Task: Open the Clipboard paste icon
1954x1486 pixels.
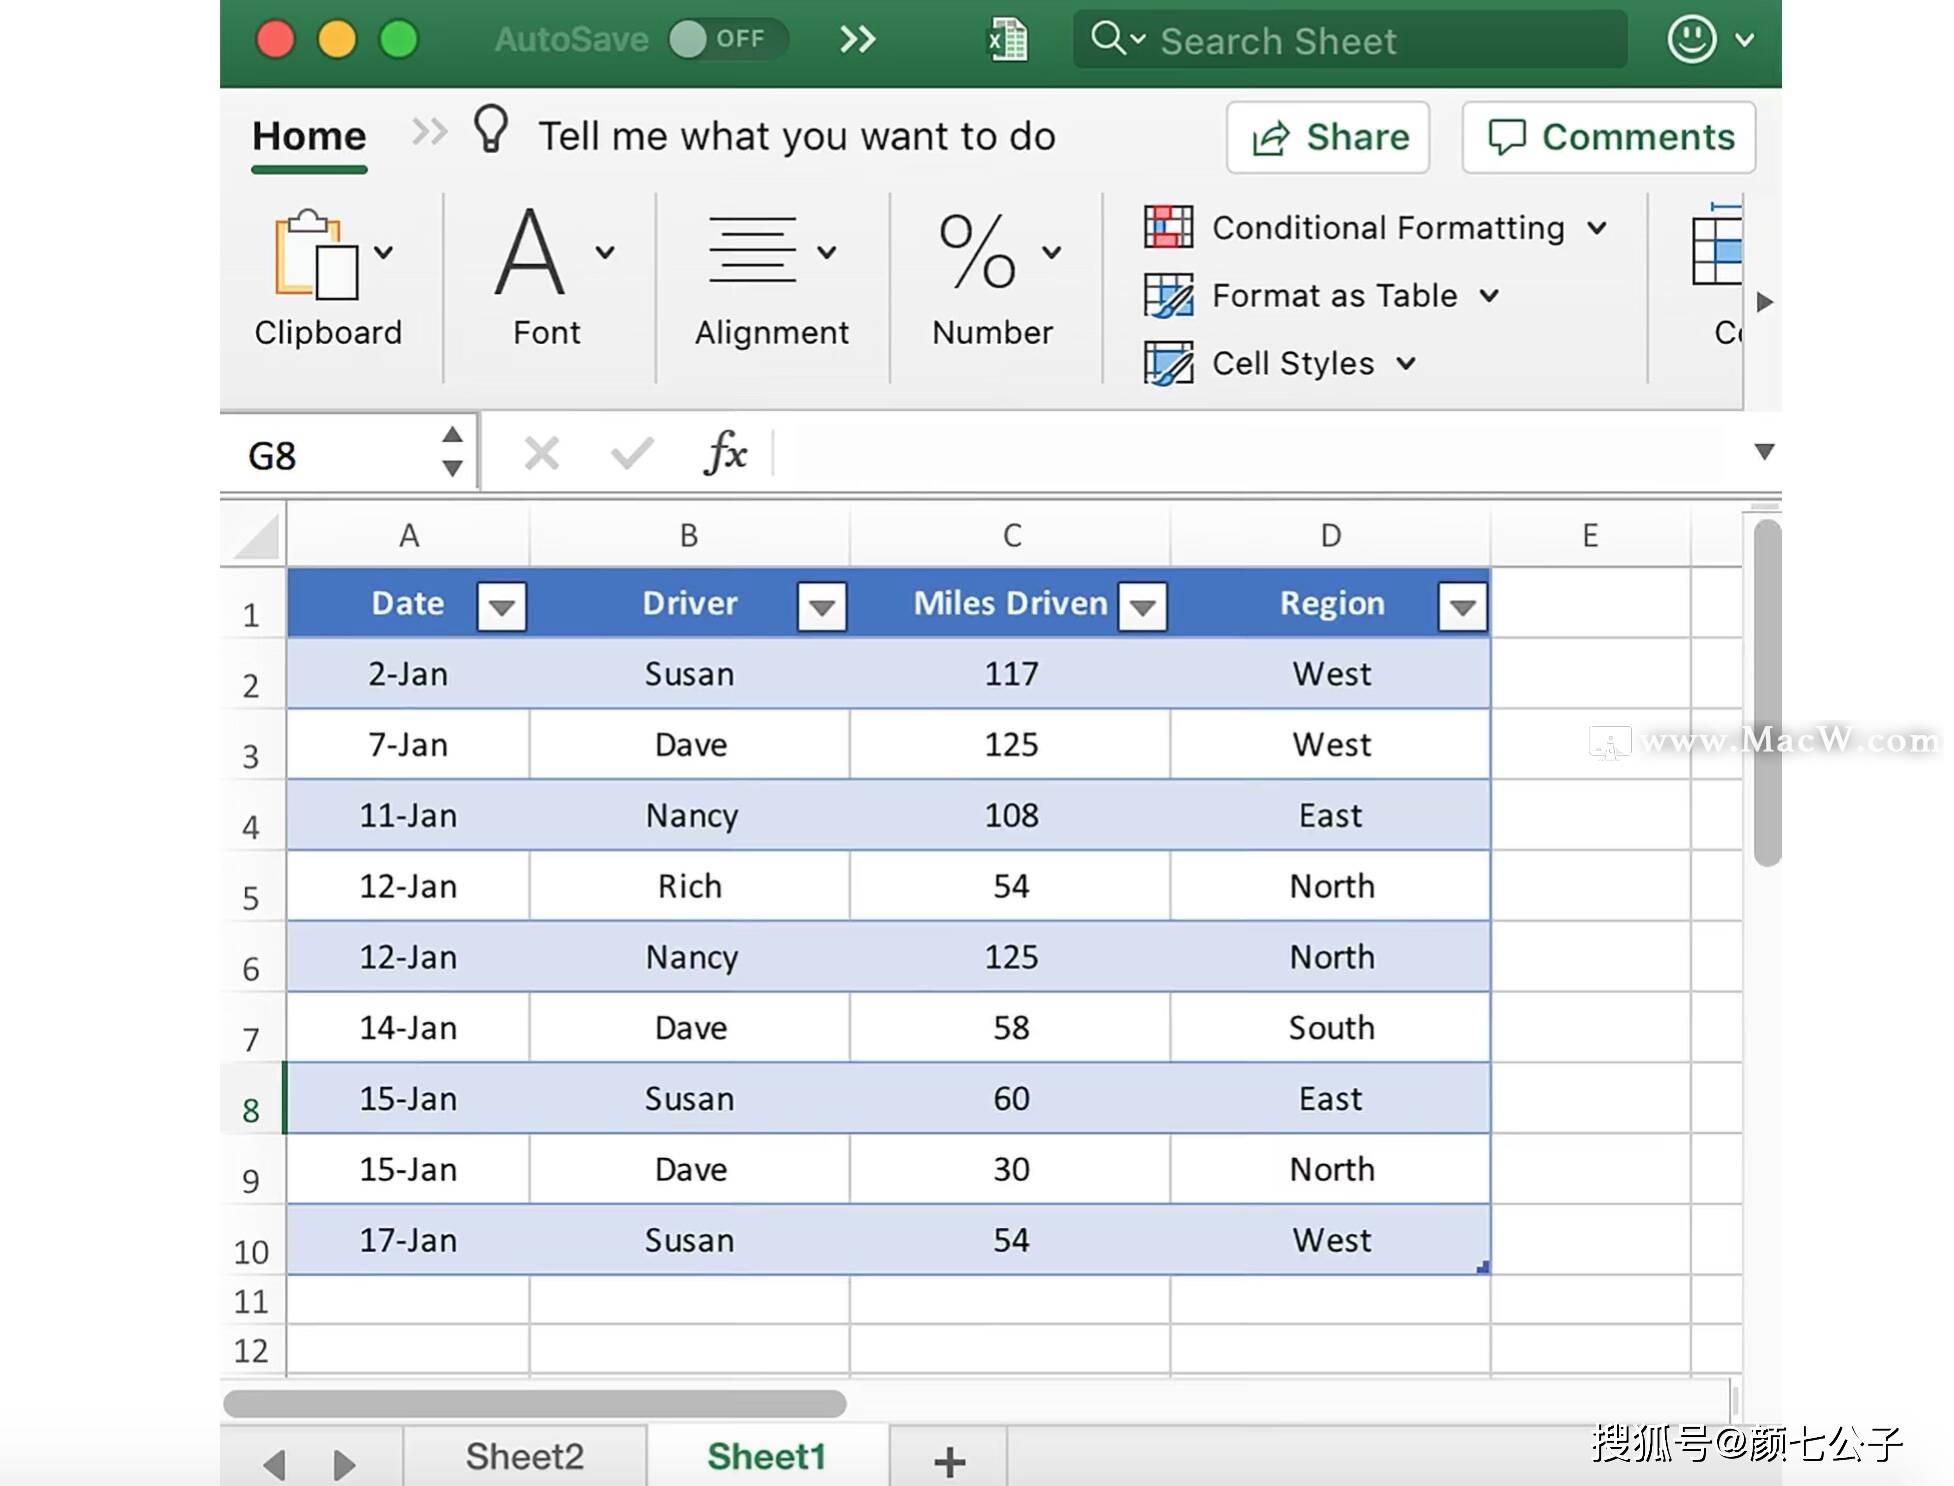Action: [x=316, y=255]
